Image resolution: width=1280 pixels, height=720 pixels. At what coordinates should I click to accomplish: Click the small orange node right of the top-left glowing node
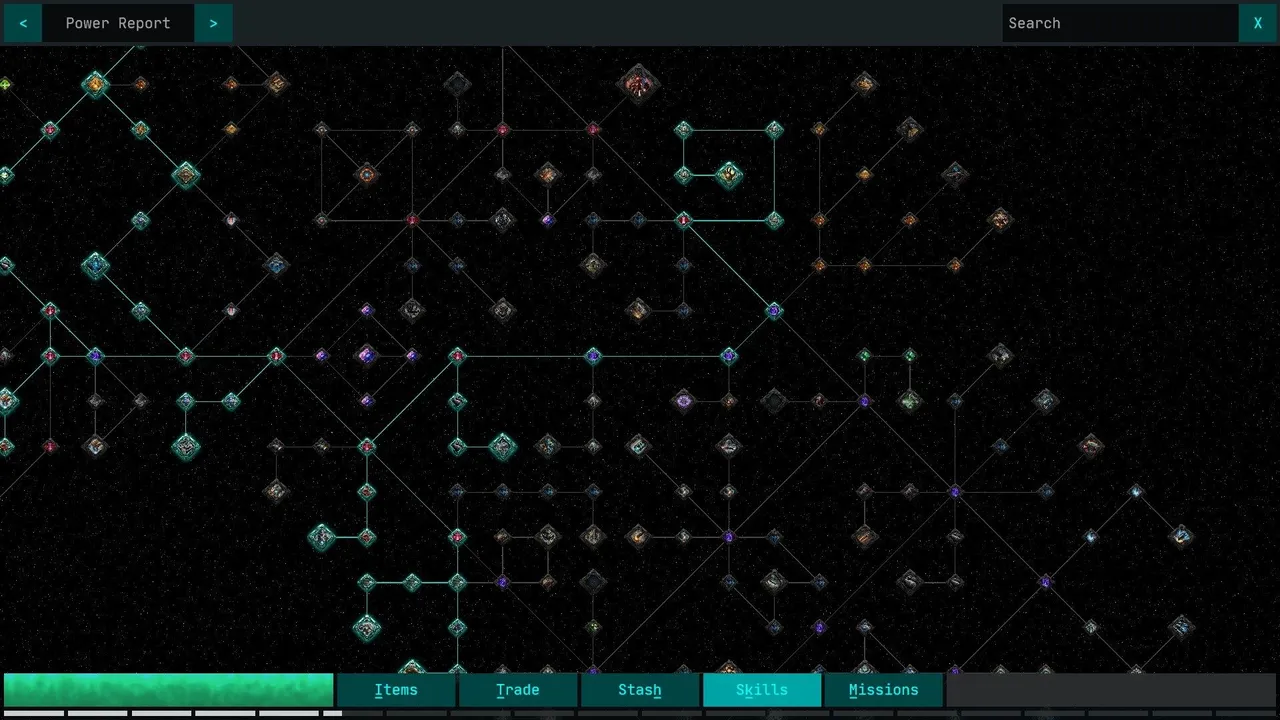coord(140,85)
